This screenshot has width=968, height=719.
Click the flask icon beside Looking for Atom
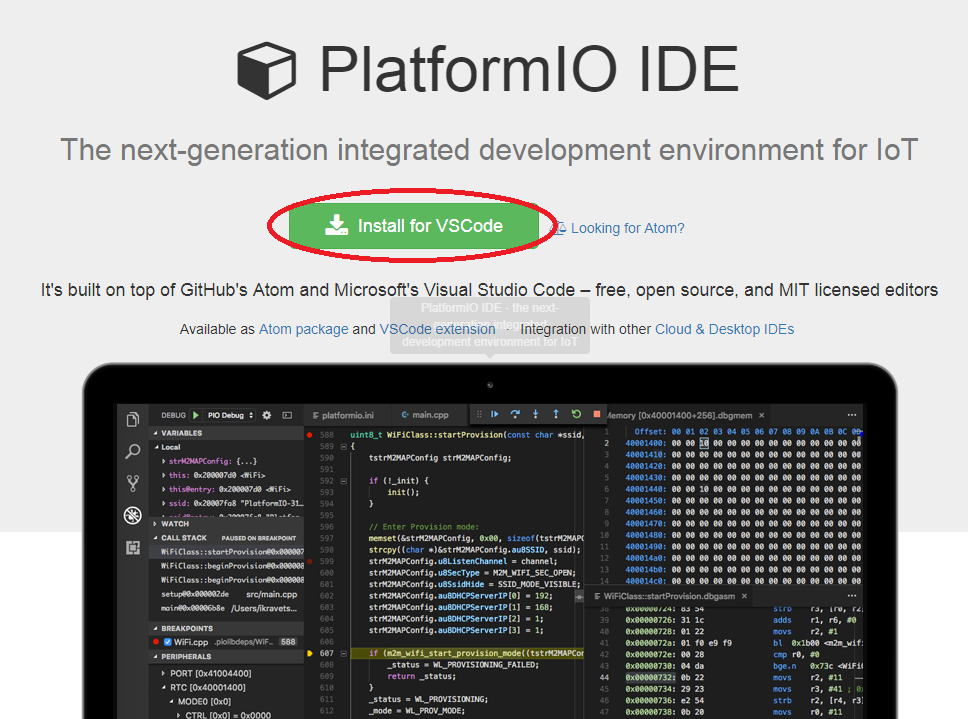(558, 228)
